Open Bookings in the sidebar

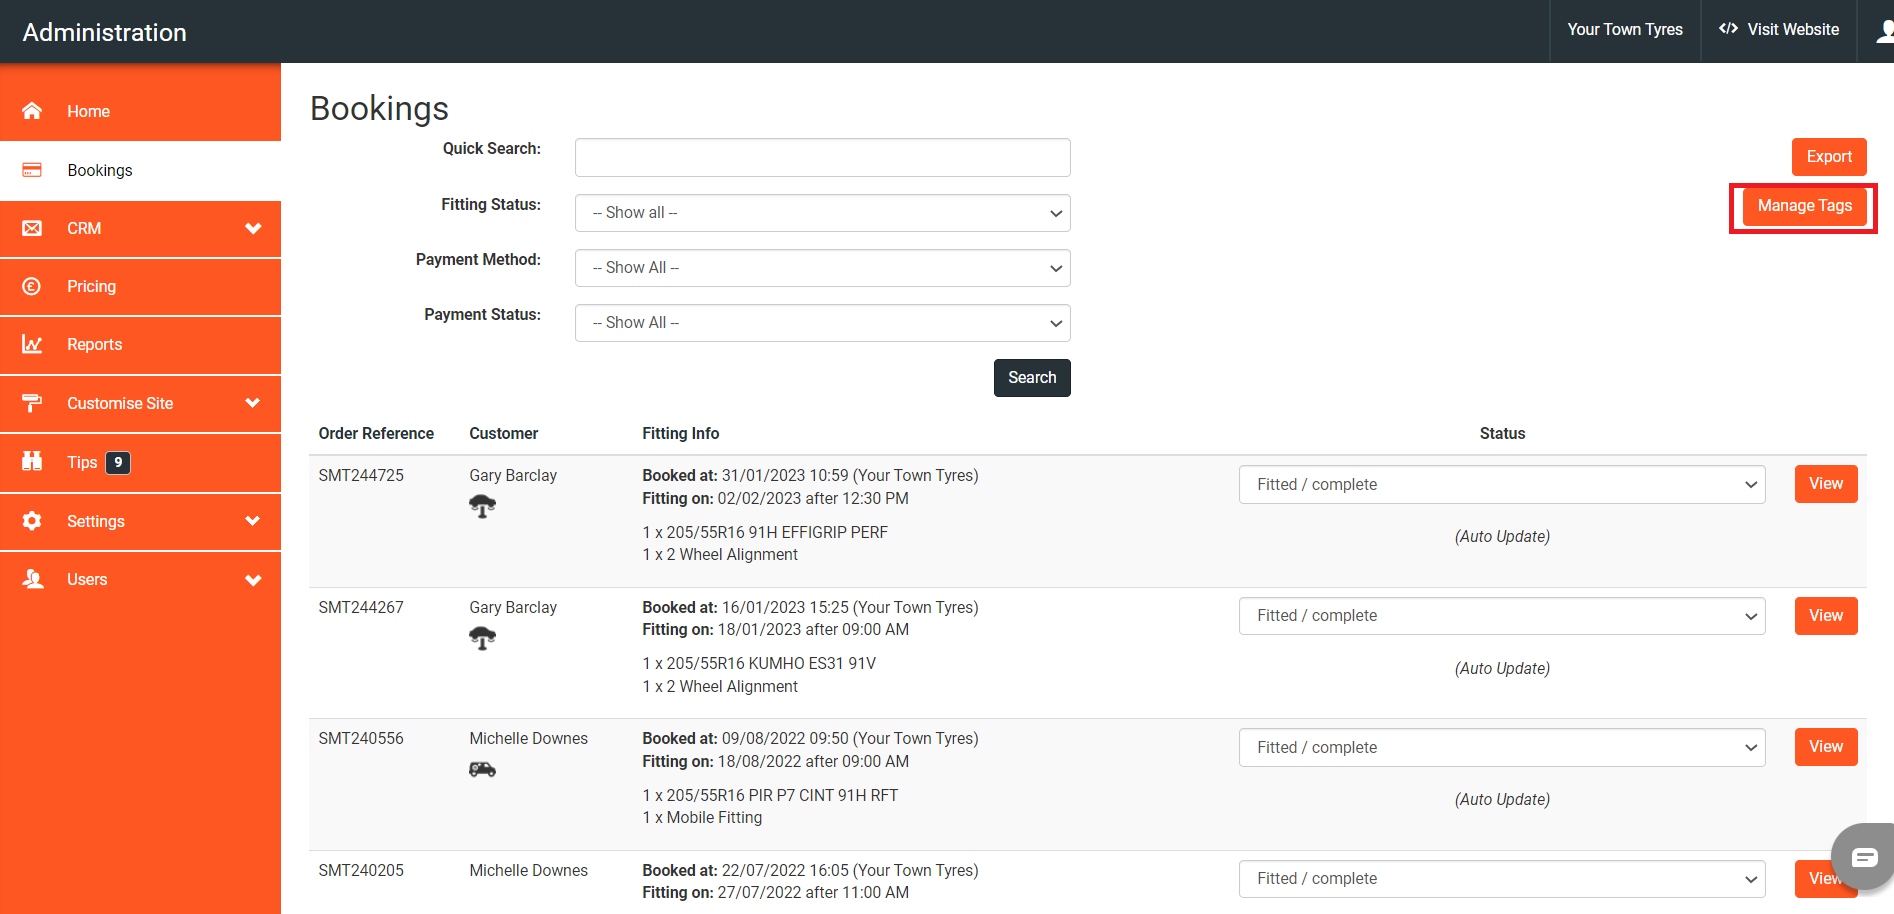100,171
